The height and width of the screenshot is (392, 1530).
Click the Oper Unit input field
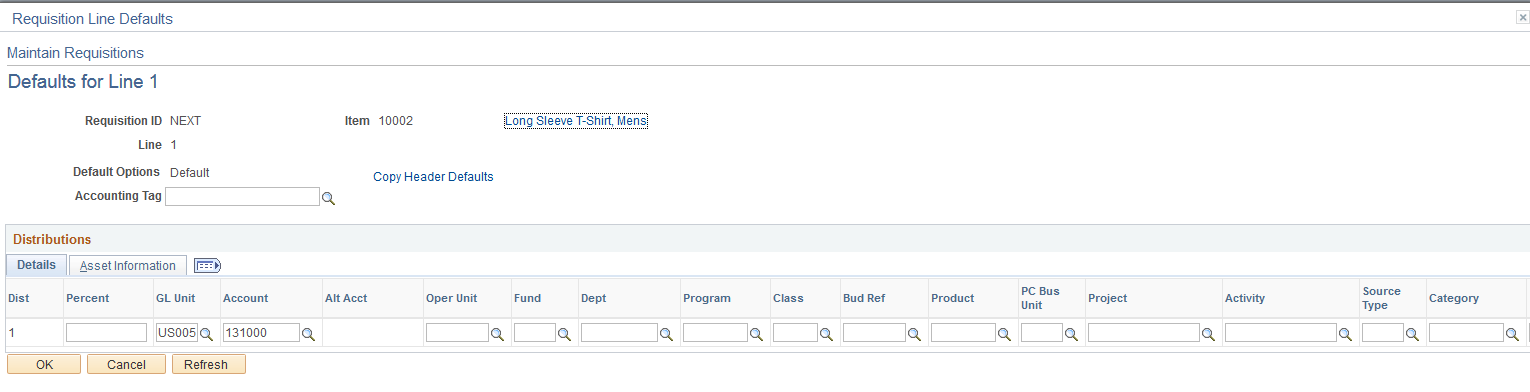457,333
